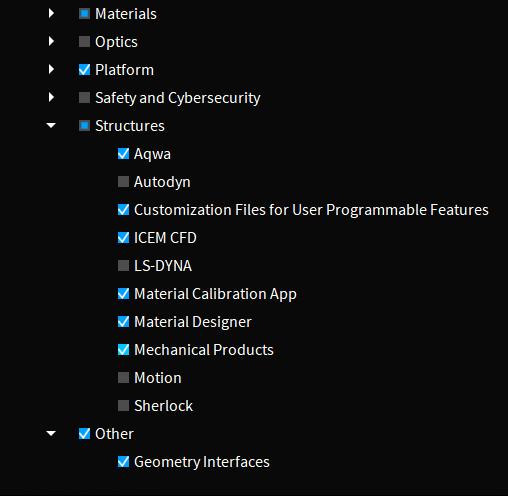Uncheck the Aqwa checkbox
The width and height of the screenshot is (508, 496).
(123, 154)
